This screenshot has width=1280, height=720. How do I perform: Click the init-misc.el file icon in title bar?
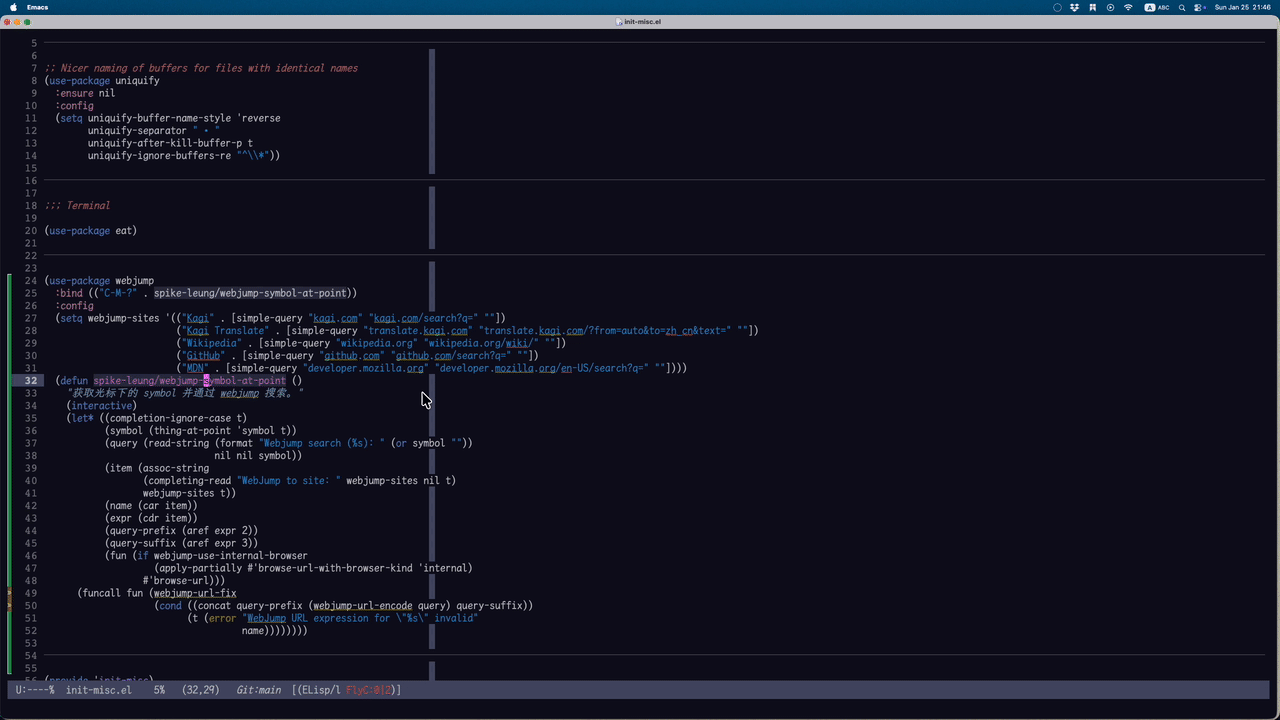pyautogui.click(x=620, y=21)
